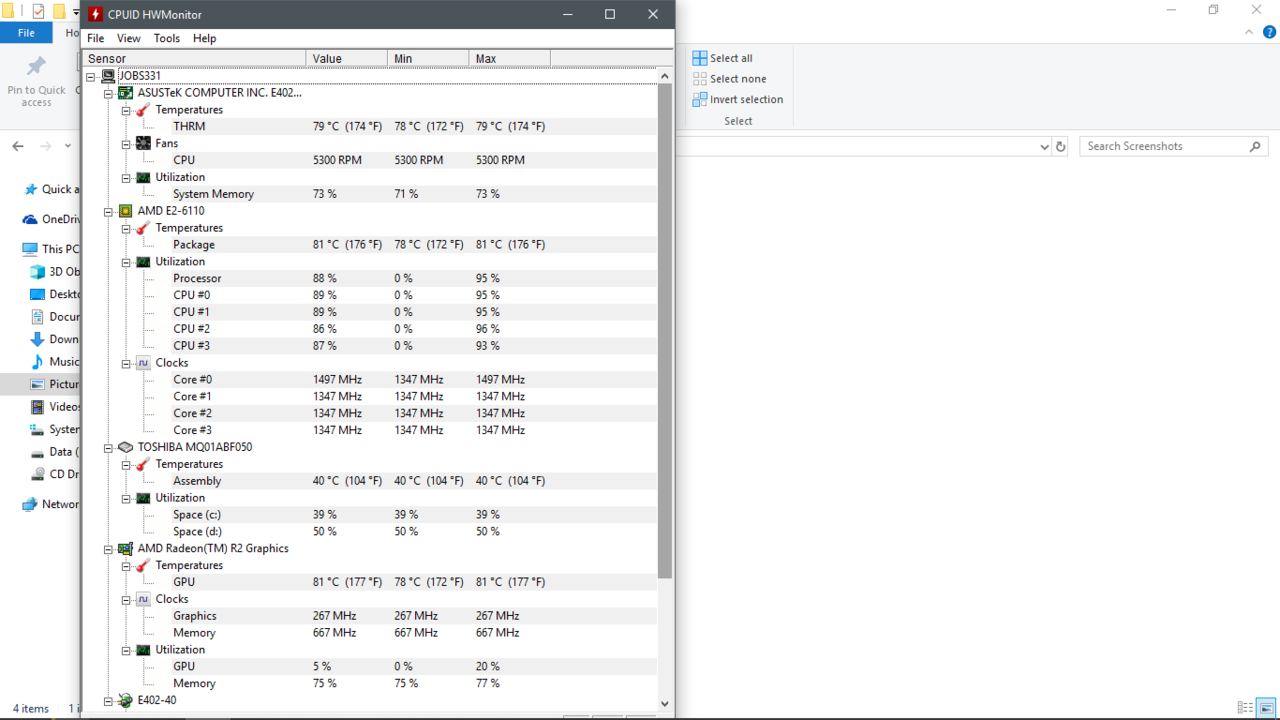
Task: Open the View menu in HWMonitor
Action: point(129,38)
